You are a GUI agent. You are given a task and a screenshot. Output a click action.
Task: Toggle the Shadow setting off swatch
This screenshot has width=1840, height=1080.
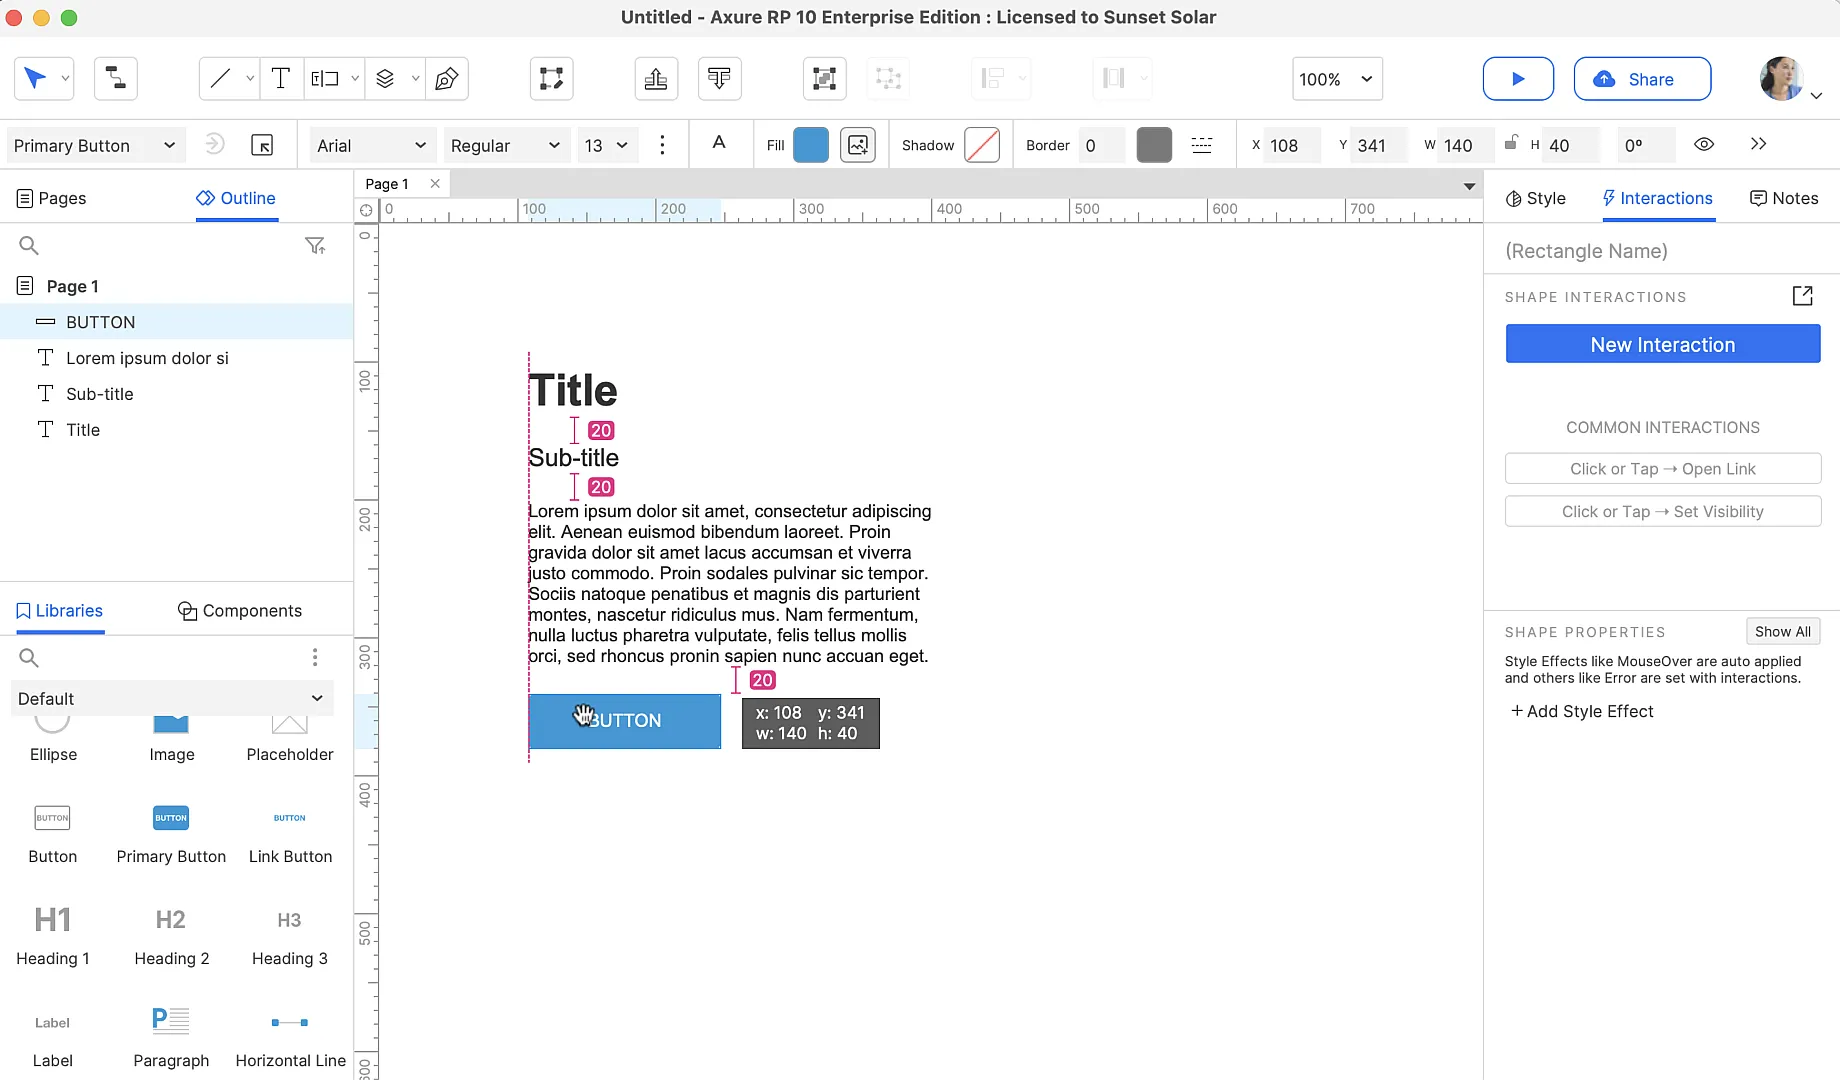coord(981,145)
